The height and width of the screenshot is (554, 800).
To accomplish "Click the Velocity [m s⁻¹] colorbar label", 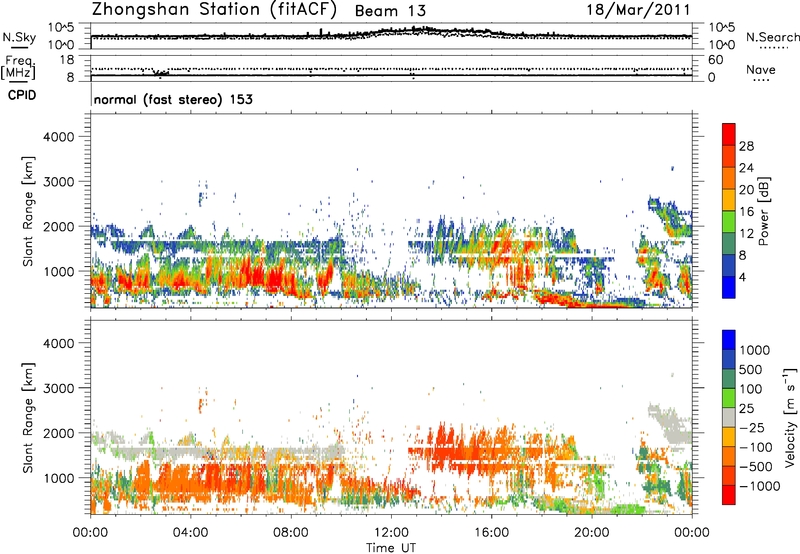I will (x=790, y=417).
